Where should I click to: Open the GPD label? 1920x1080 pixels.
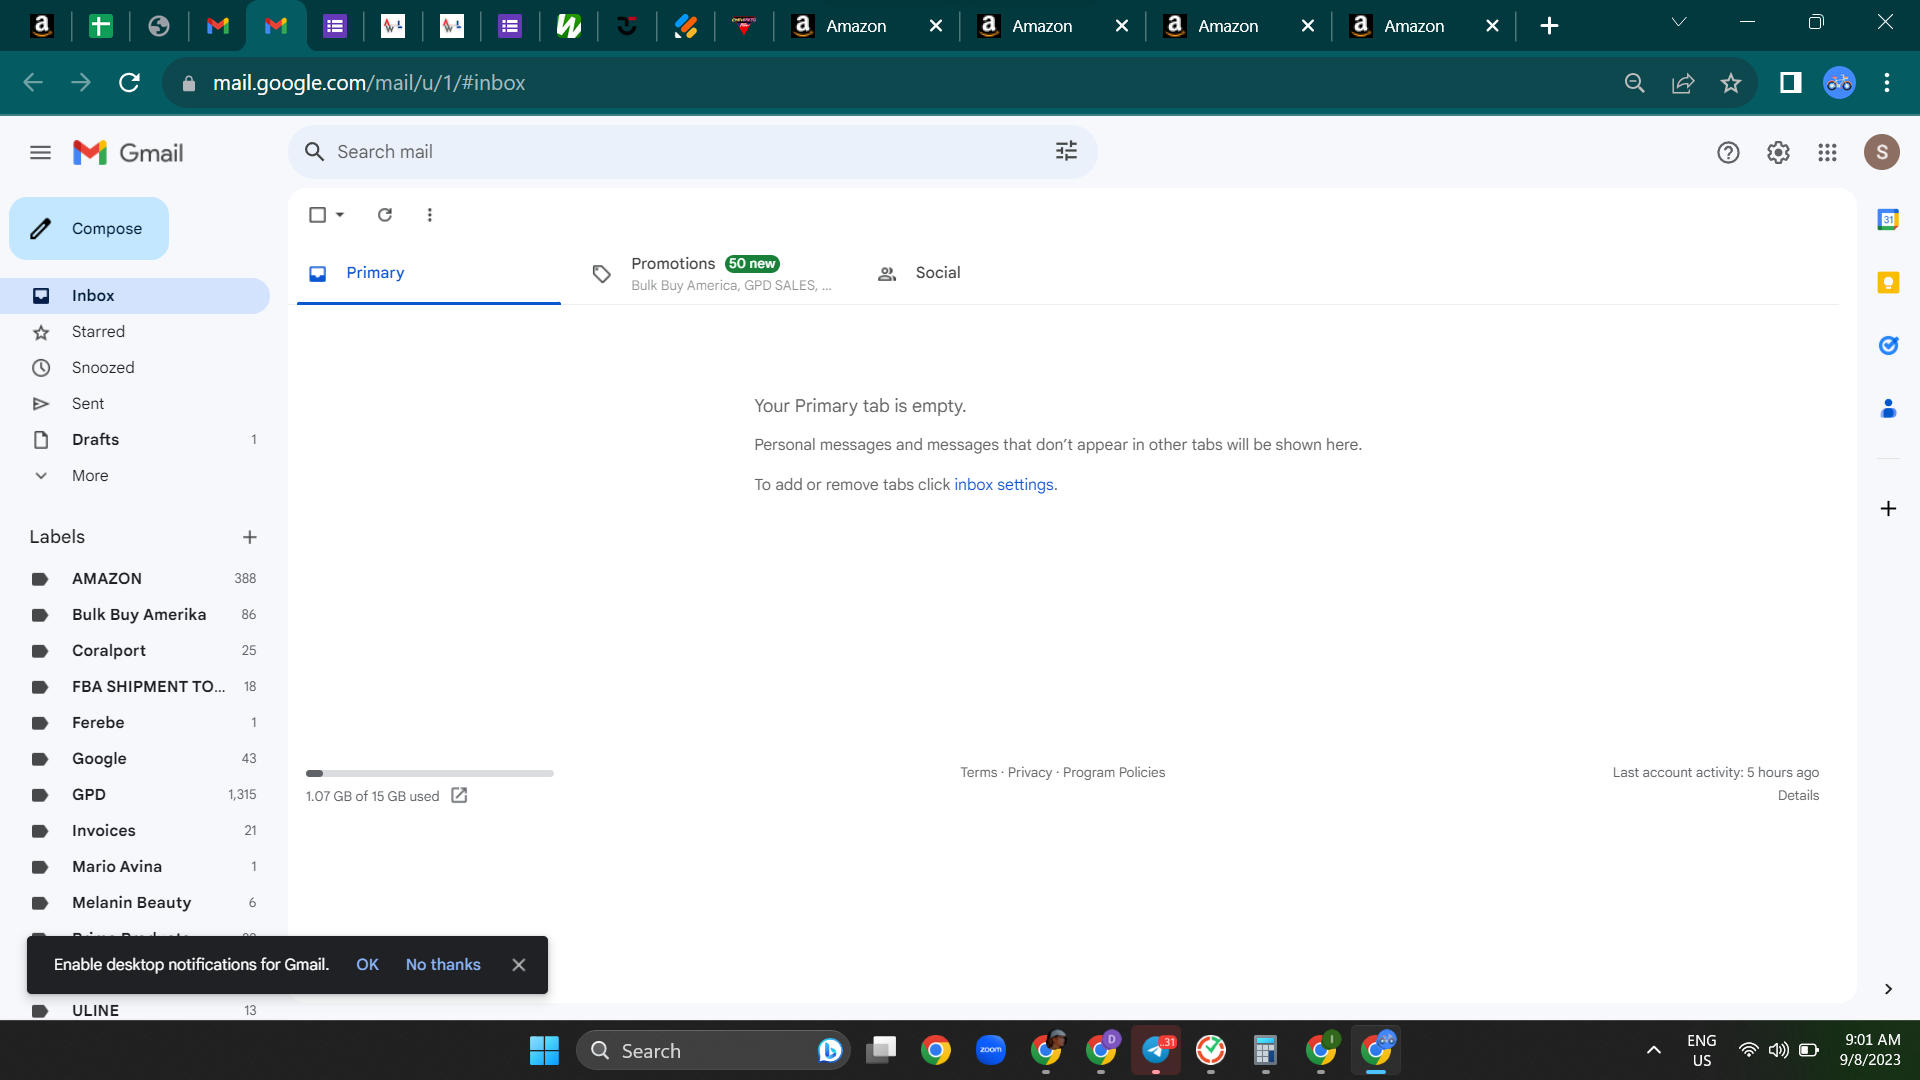(135, 795)
